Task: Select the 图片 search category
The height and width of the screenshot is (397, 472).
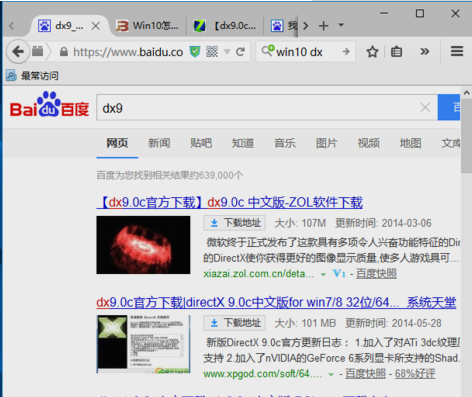Action: [327, 143]
